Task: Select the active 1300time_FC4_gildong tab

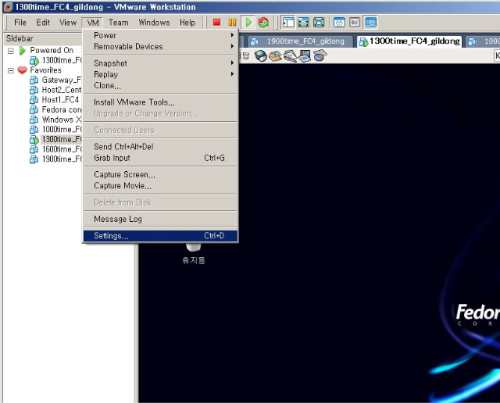Action: [x=410, y=41]
